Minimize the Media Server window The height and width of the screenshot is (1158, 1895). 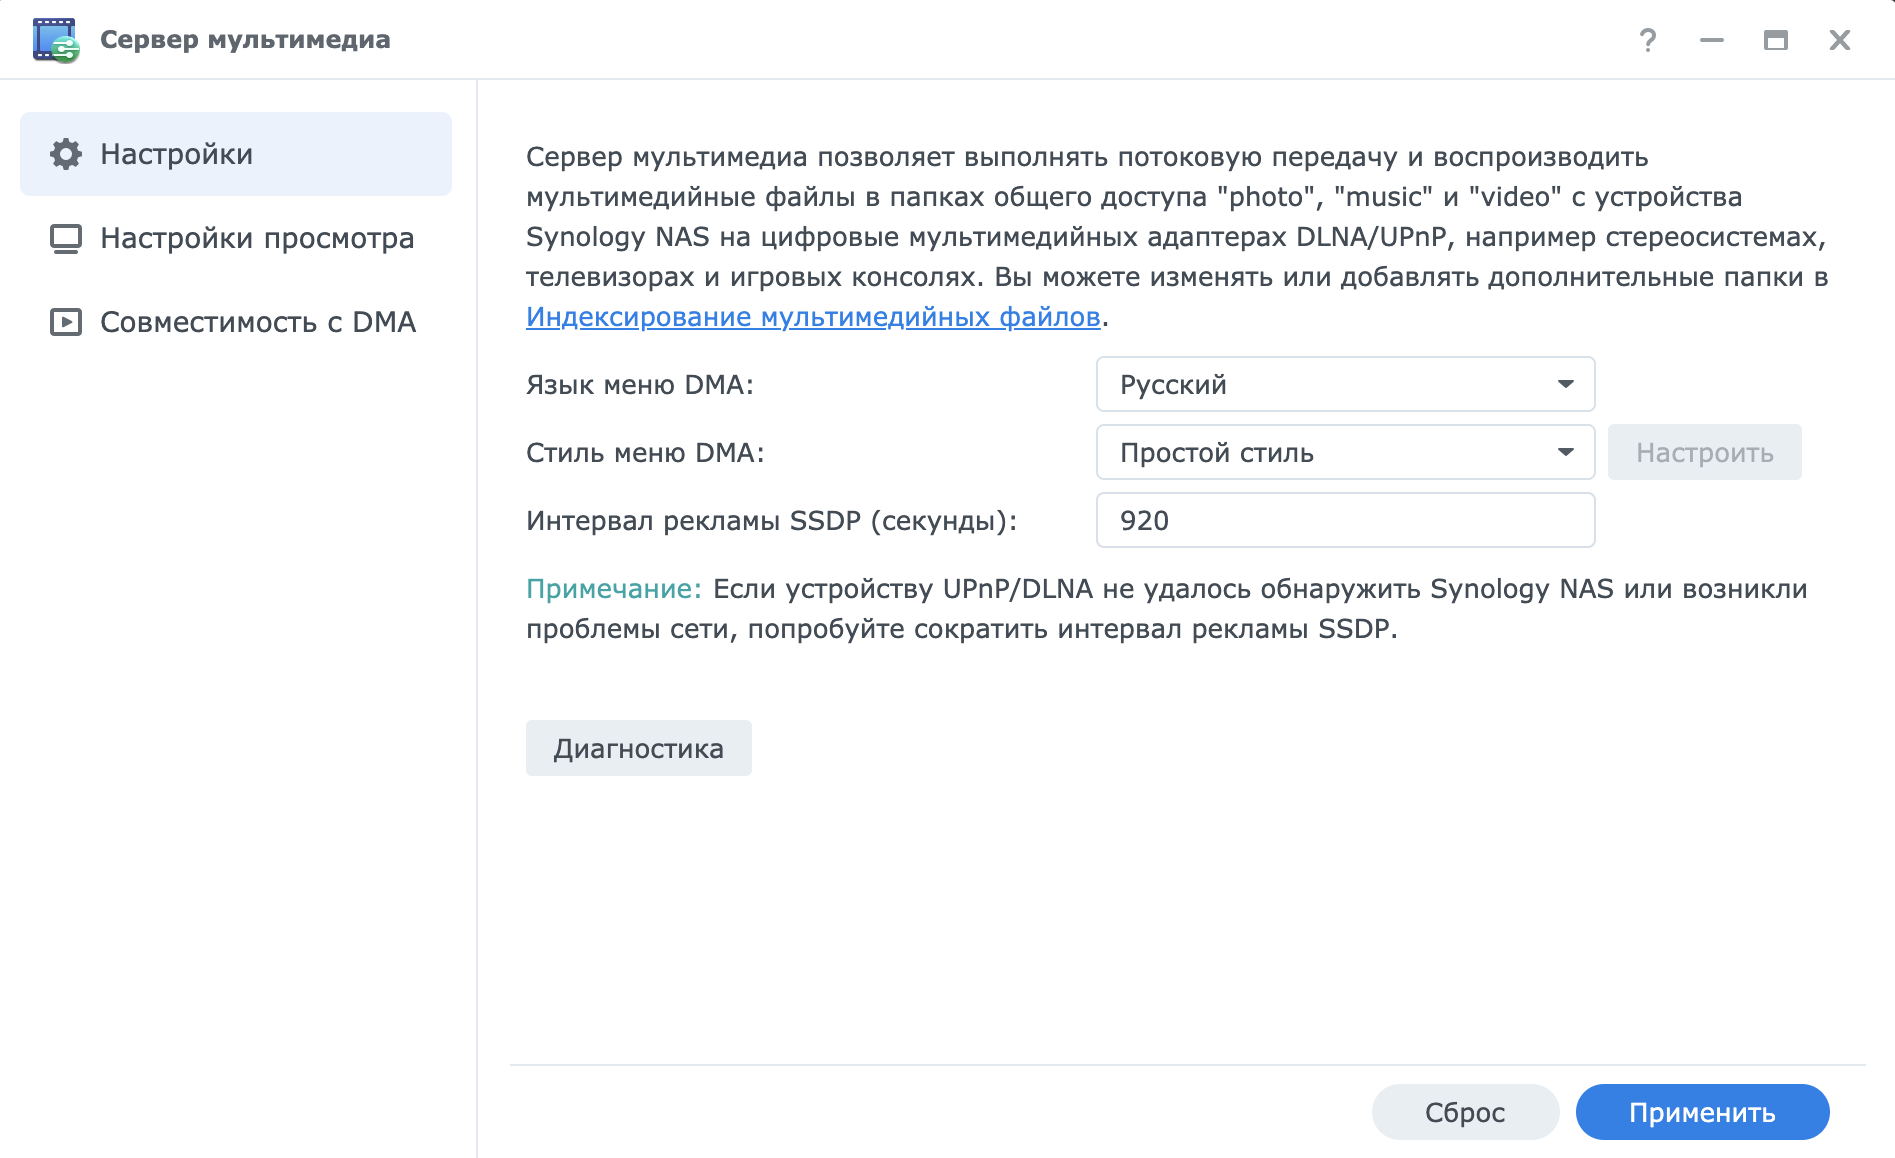pyautogui.click(x=1711, y=40)
